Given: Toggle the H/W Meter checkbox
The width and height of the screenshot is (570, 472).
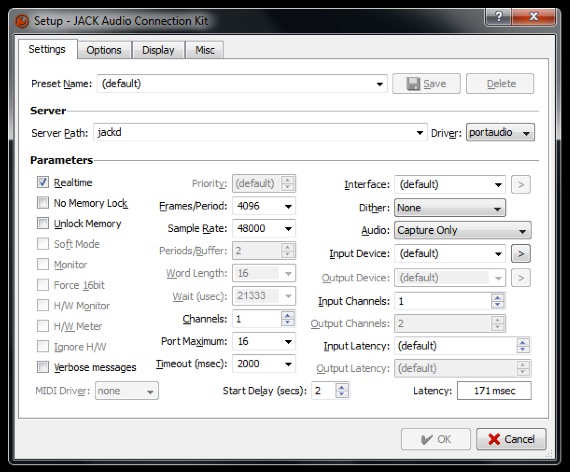Looking at the screenshot, I should coord(43,326).
